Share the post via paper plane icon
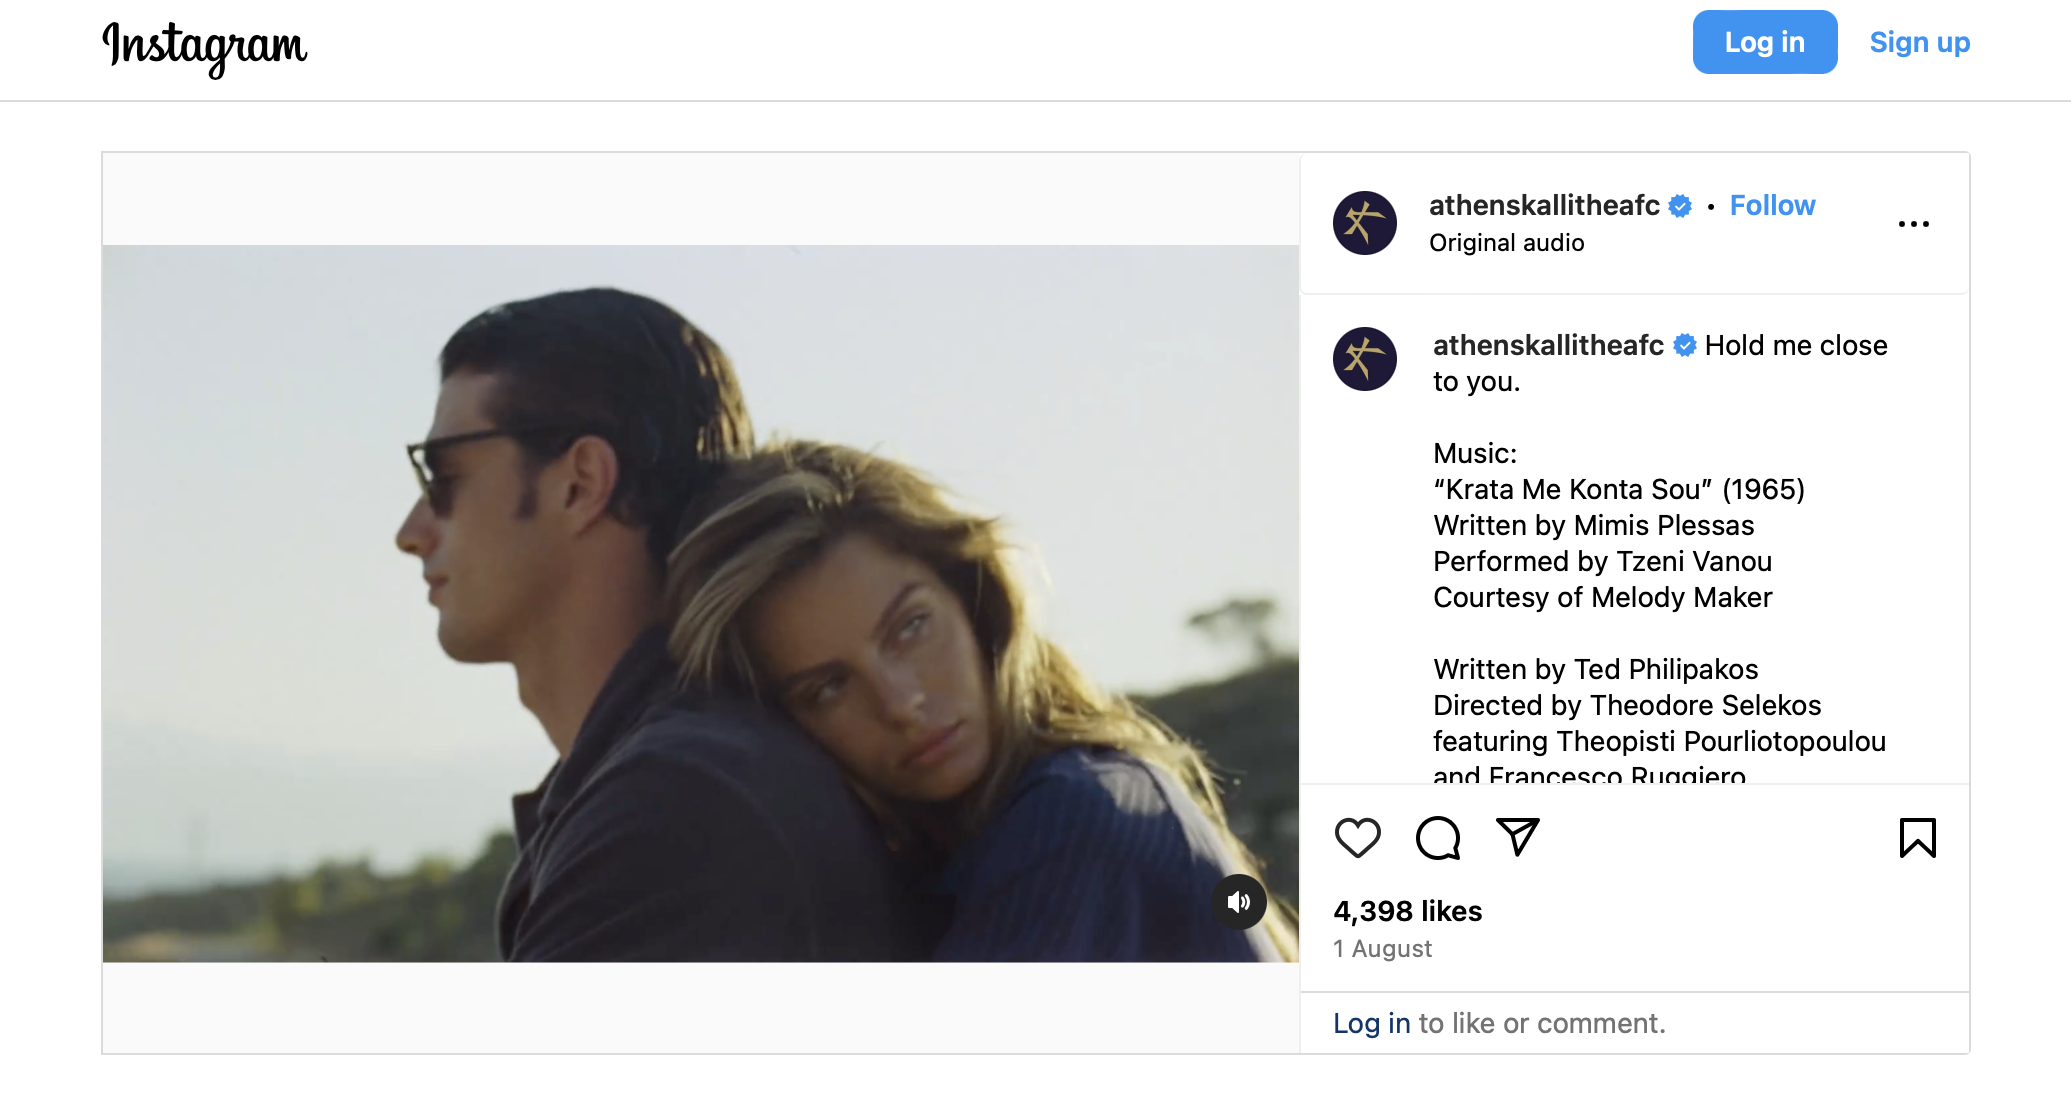2071x1107 pixels. (1517, 837)
